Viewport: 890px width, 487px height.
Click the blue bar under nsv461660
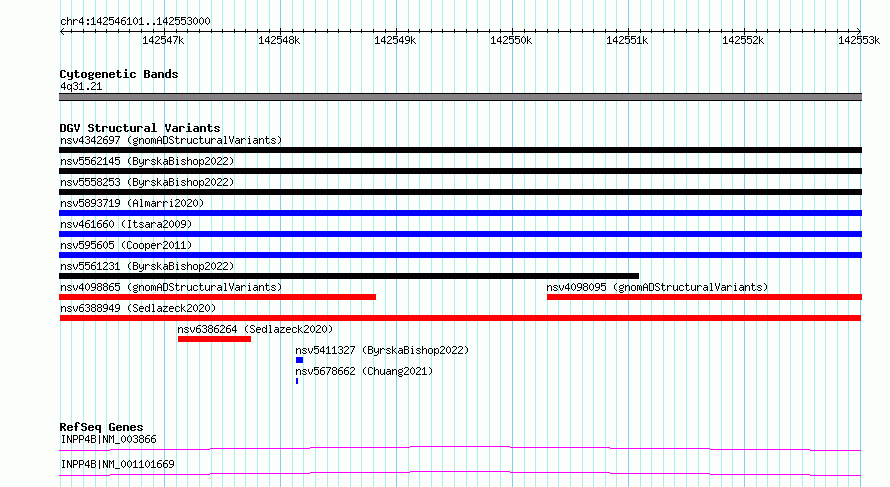(x=460, y=234)
